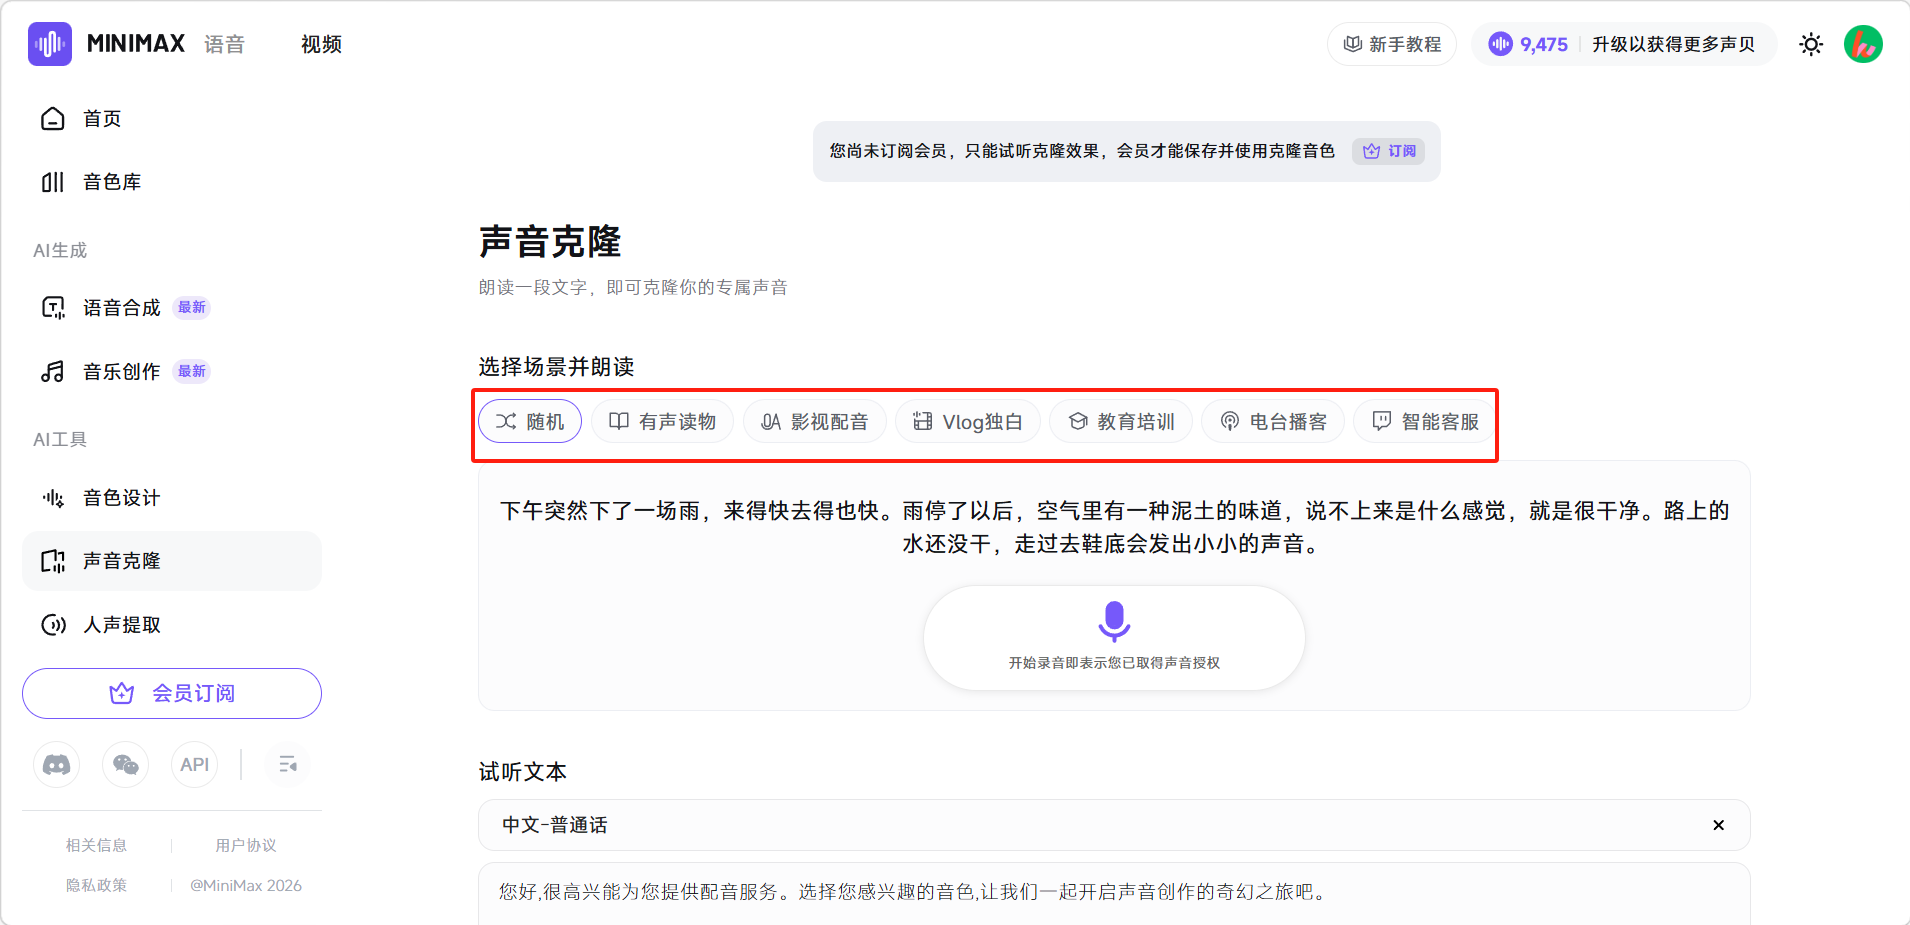Click the 订阅 button in the notice banner
This screenshot has width=1910, height=925.
point(1389,151)
